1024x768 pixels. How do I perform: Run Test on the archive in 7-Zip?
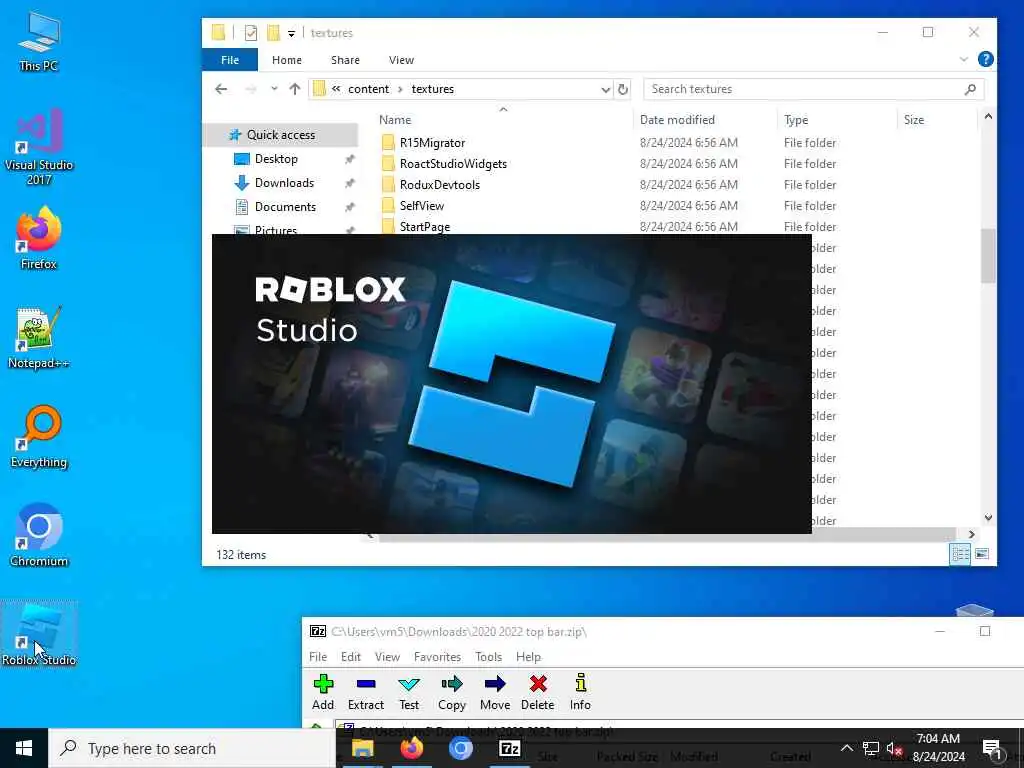[x=409, y=692]
